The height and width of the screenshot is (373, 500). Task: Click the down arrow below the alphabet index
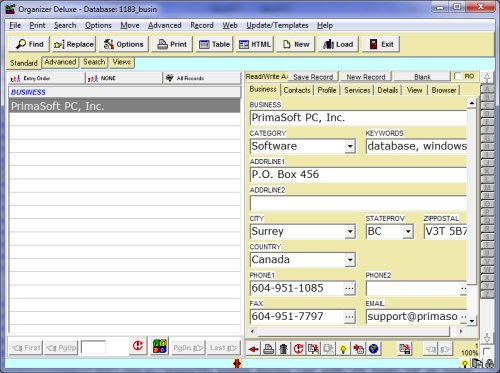pos(487,337)
